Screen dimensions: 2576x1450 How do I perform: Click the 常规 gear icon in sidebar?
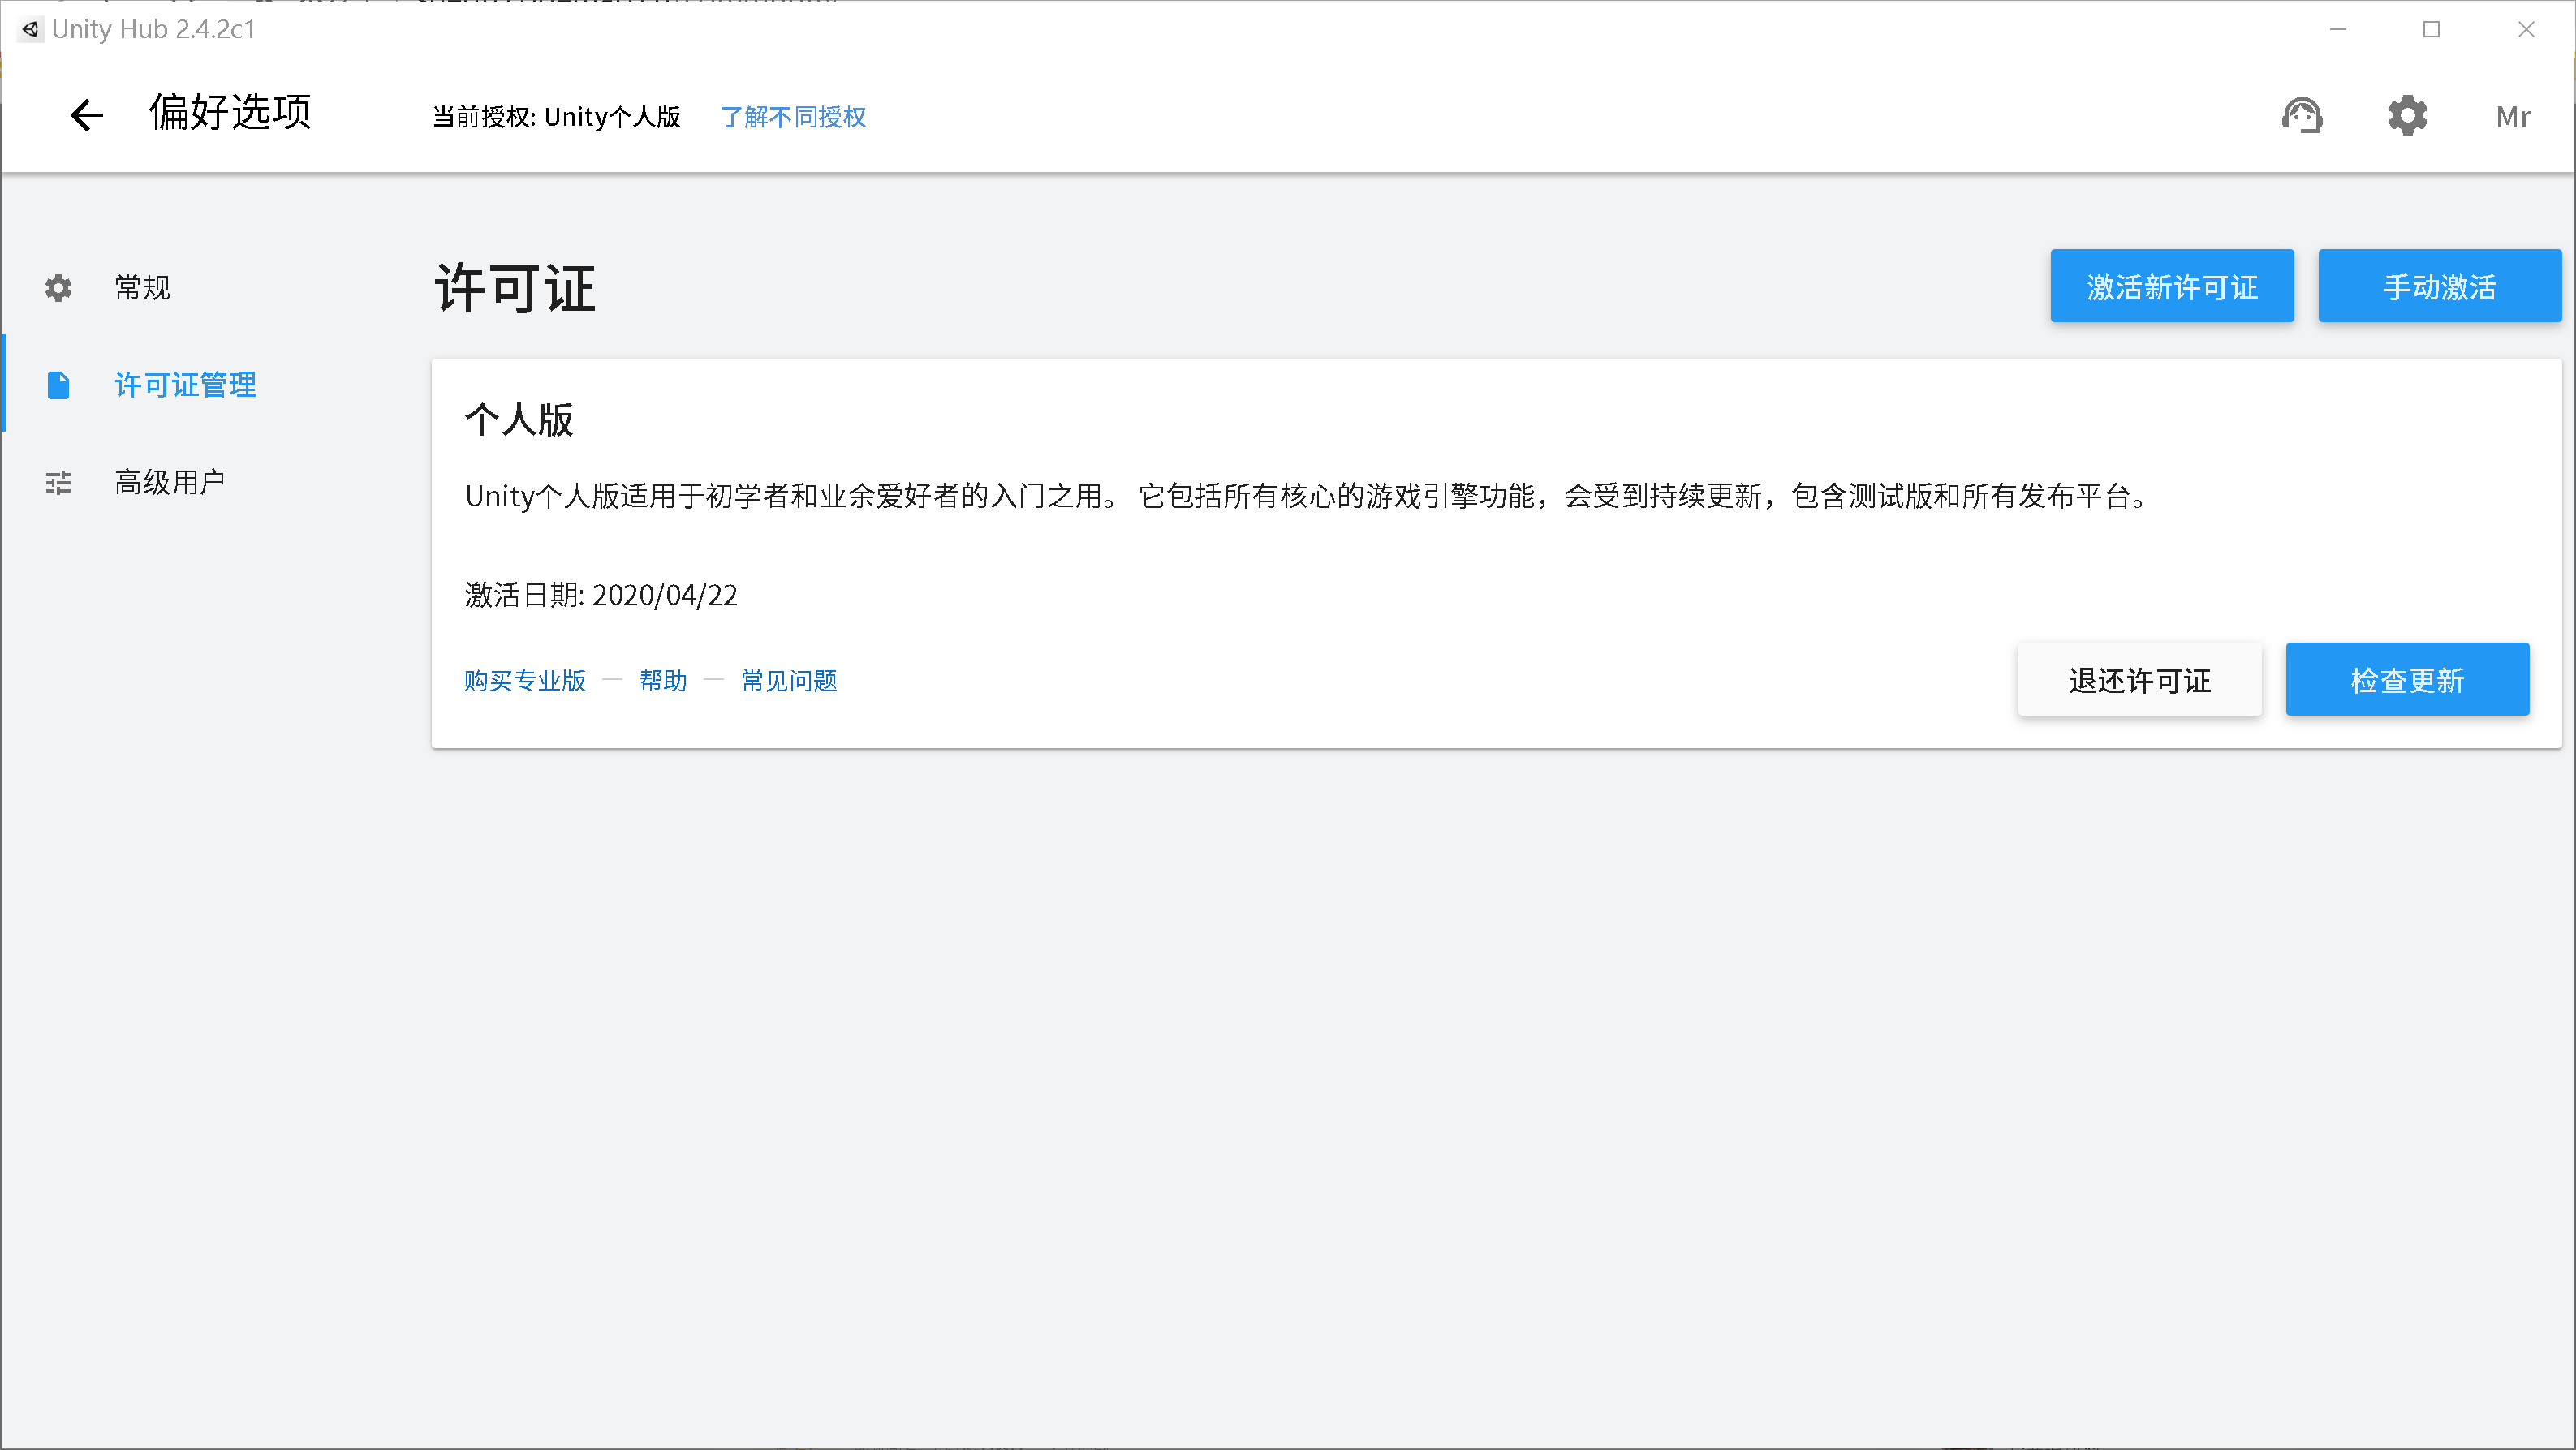59,288
